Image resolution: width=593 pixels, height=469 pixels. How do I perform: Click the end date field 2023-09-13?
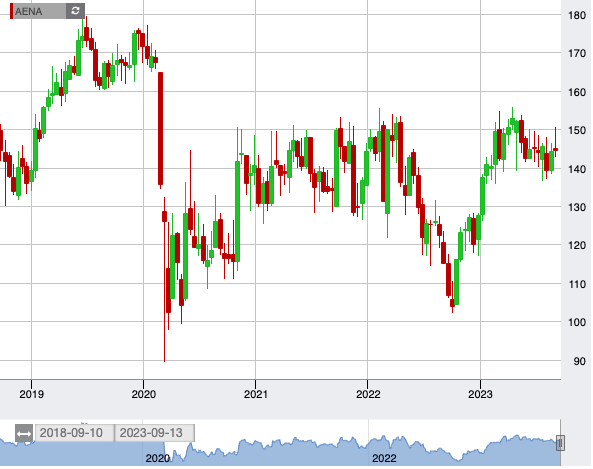point(154,433)
